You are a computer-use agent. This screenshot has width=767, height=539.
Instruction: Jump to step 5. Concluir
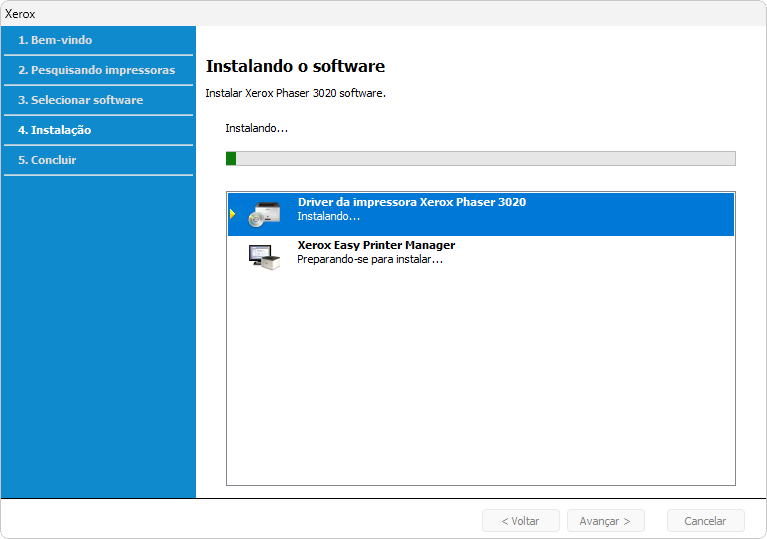(47, 160)
